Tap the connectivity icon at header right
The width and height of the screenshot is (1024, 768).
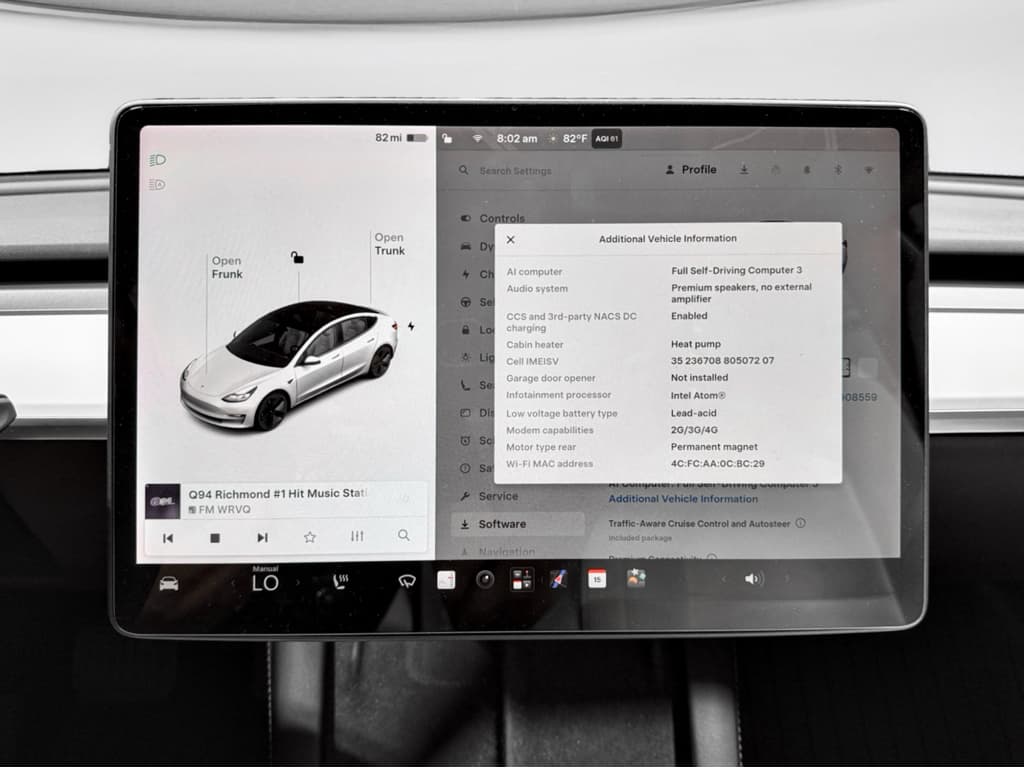869,170
